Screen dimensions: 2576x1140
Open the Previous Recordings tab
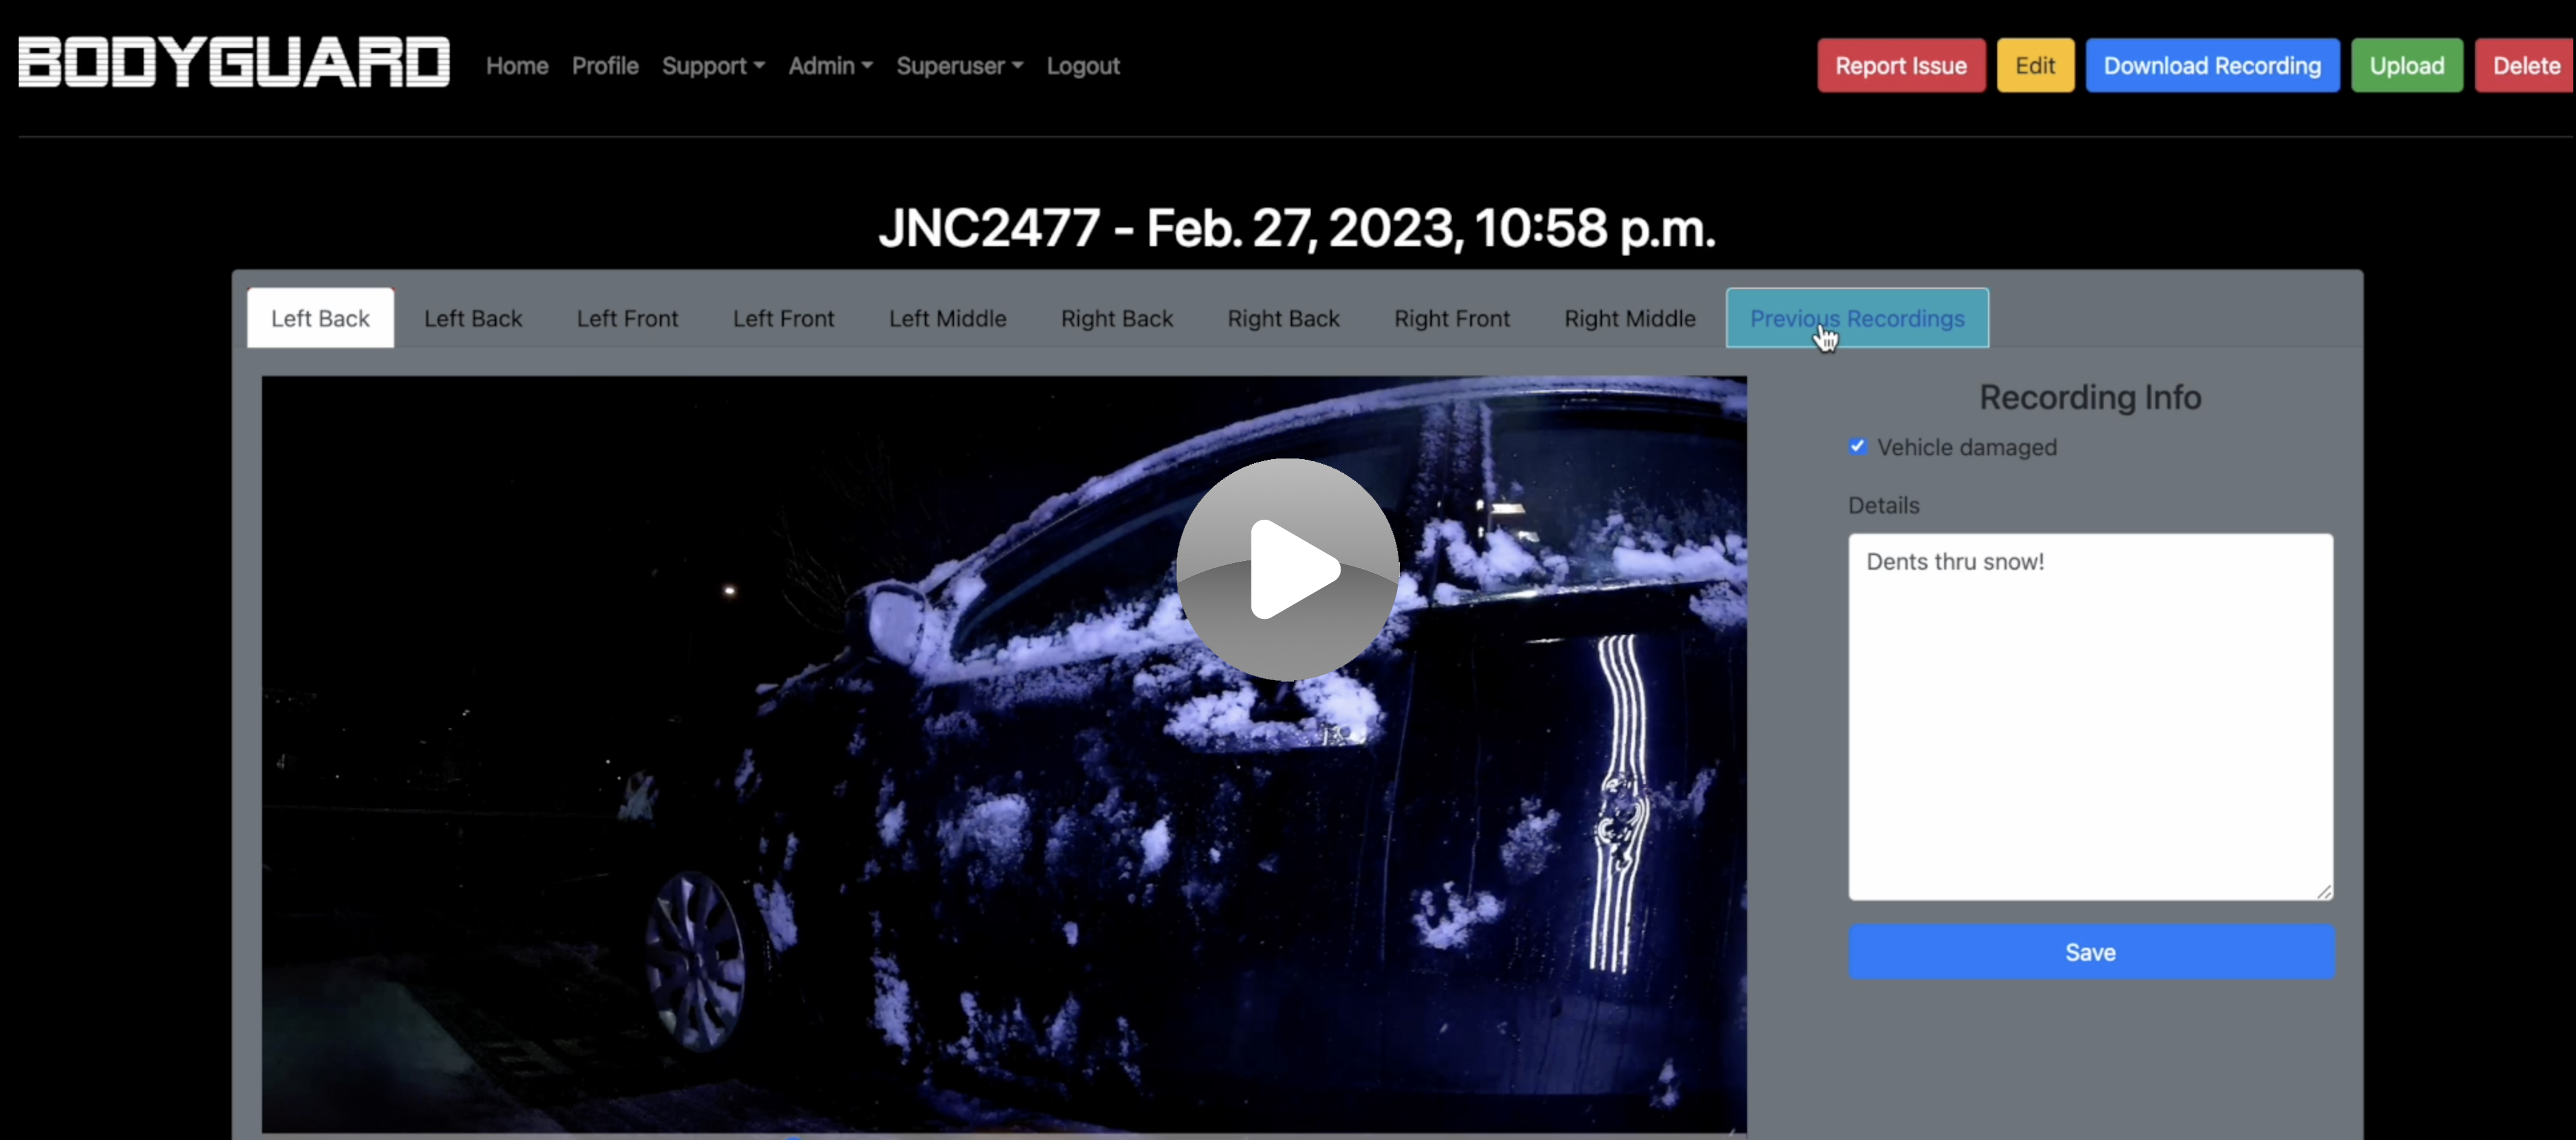click(1857, 318)
